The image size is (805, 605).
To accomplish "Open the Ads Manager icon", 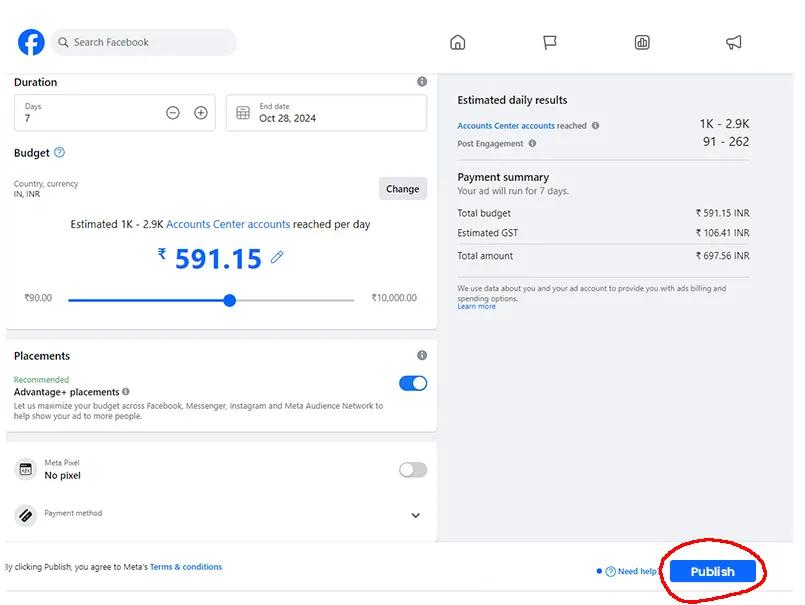I will pos(641,43).
